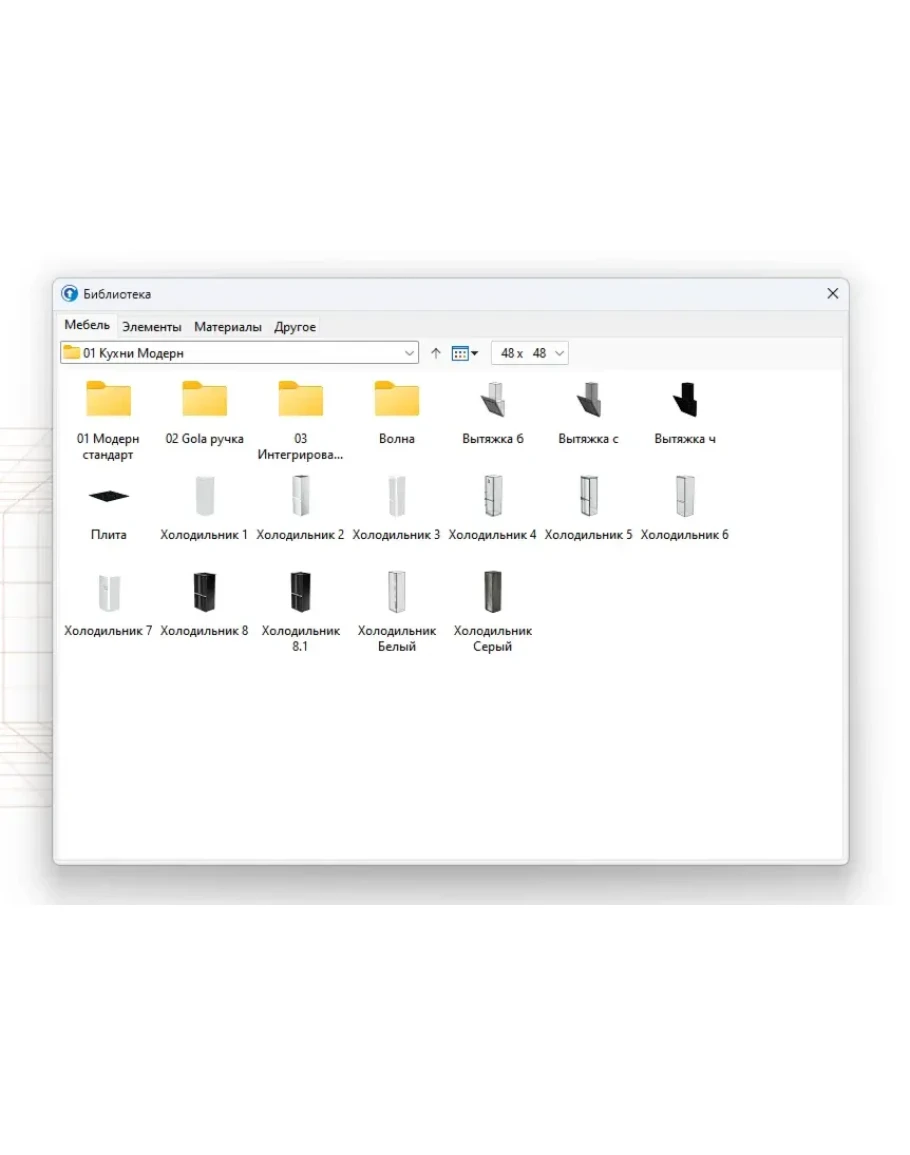The image size is (910, 1155).
Task: Open the Другое tab
Action: [295, 327]
